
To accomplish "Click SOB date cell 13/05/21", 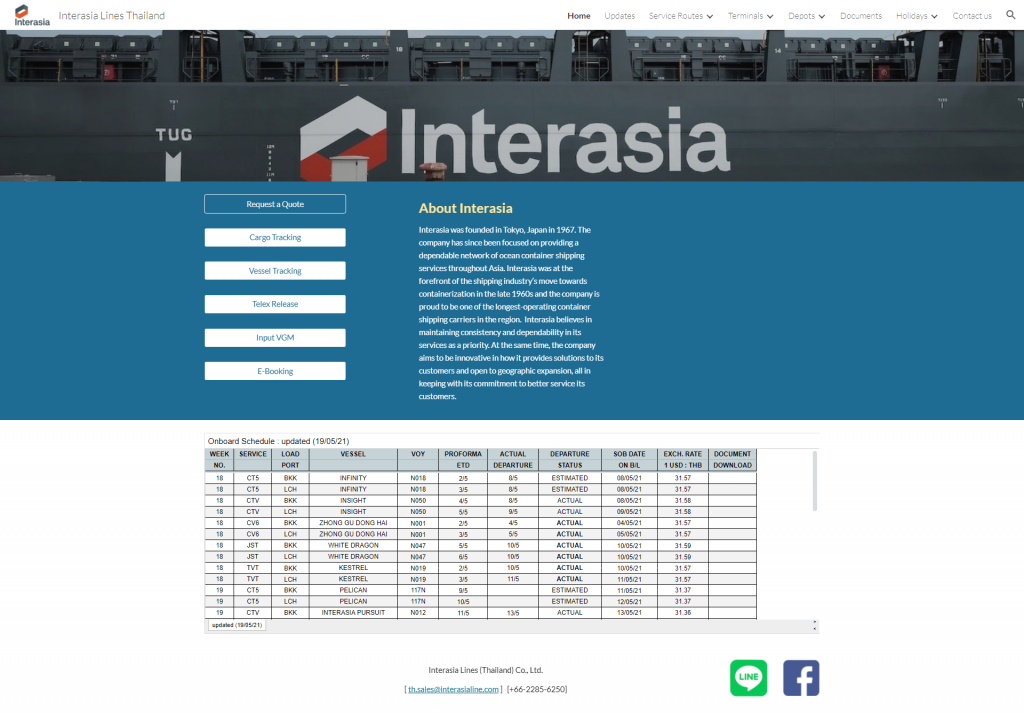I will [x=629, y=612].
